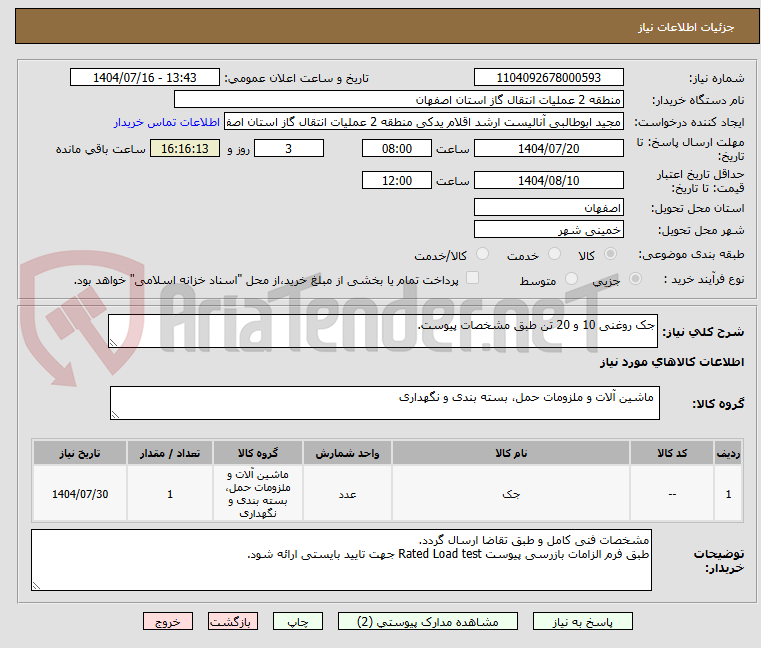Click the پاسخ به نیاز button
The width and height of the screenshot is (761, 648).
pyautogui.click(x=582, y=621)
